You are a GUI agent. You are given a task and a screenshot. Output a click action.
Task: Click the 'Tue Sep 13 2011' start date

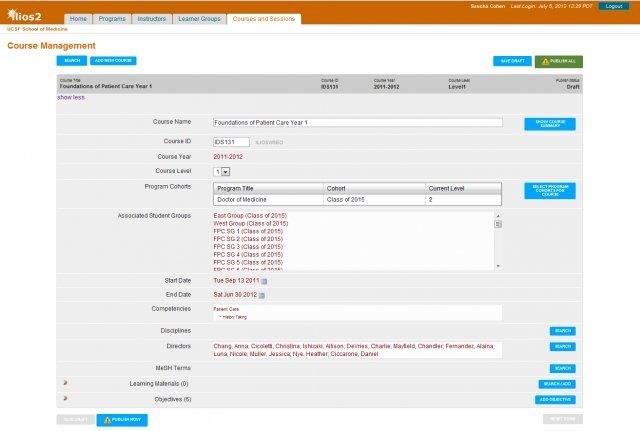(x=236, y=281)
